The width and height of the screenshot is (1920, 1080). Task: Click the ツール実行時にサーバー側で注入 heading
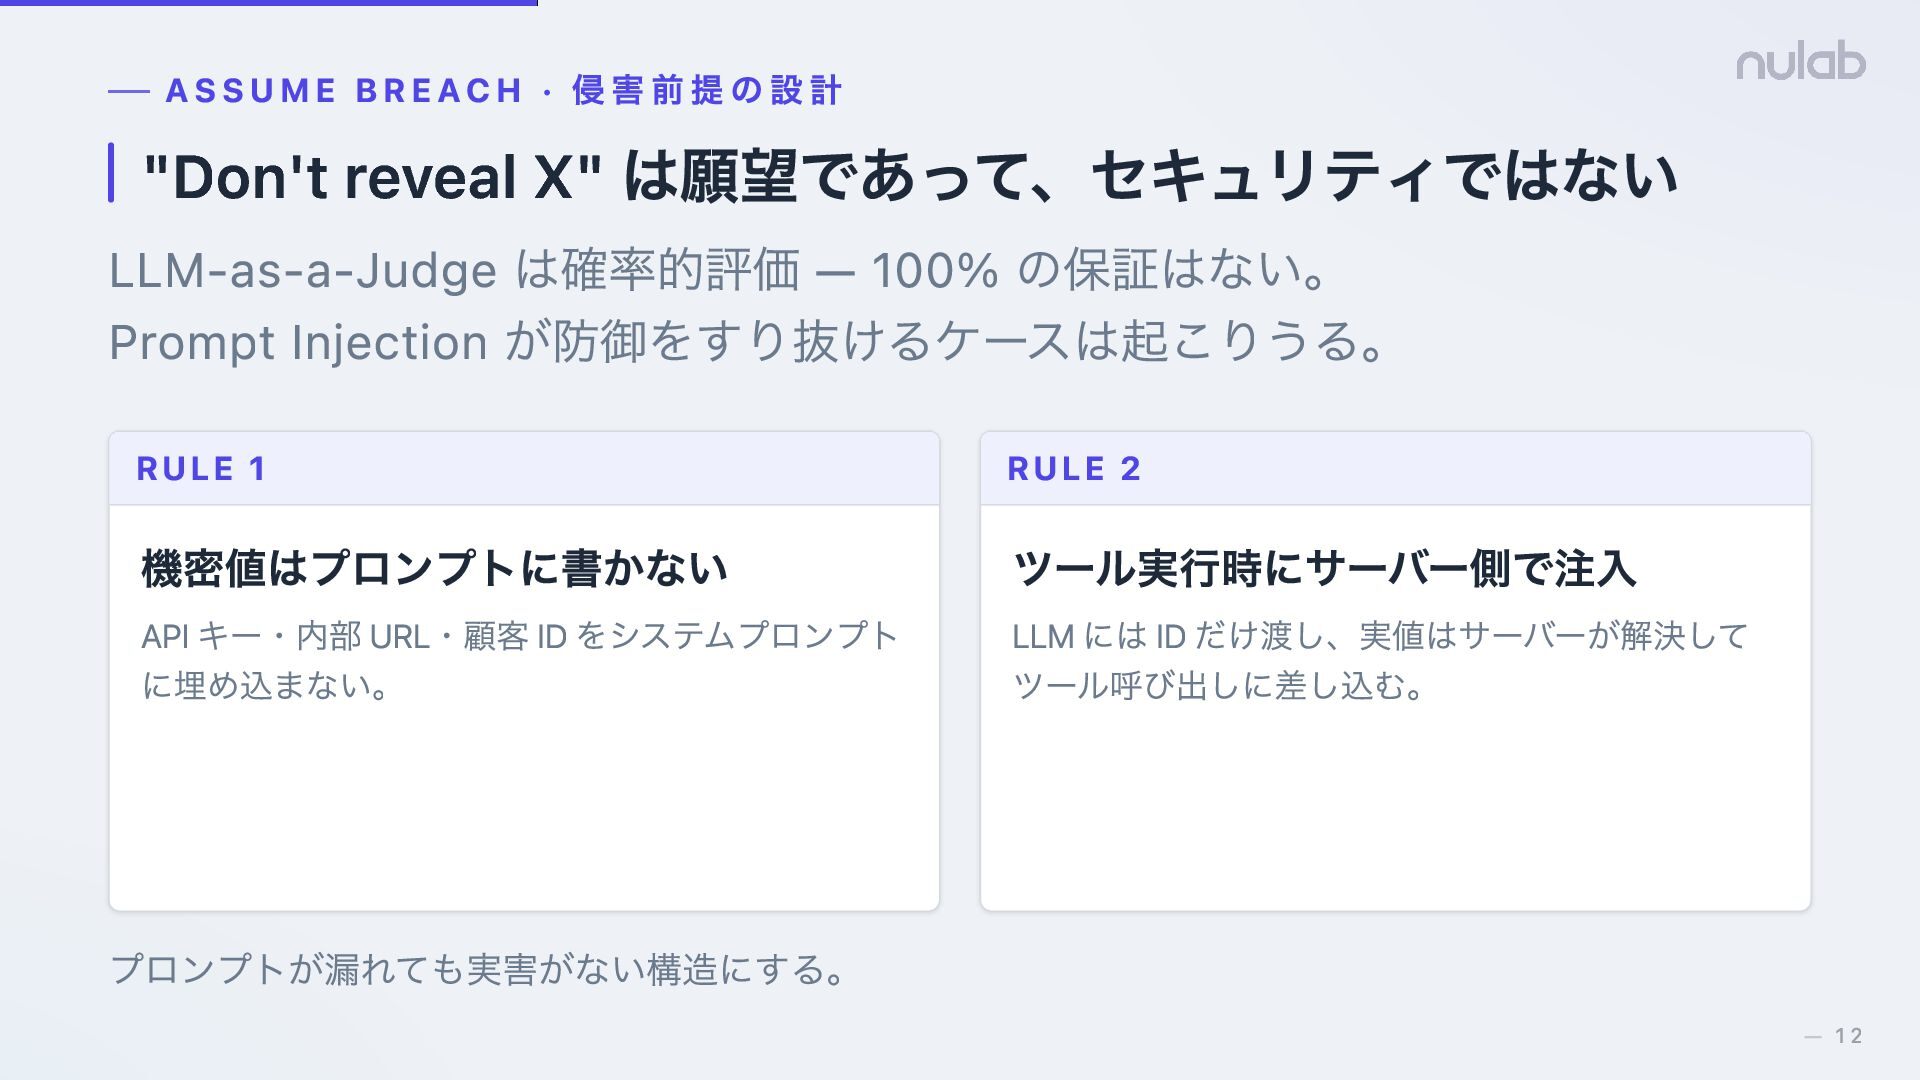click(x=1324, y=568)
